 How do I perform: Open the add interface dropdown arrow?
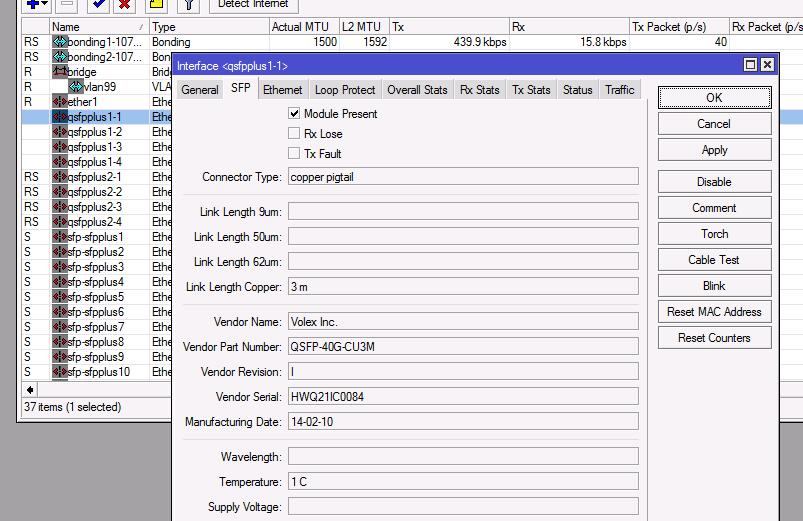point(44,4)
